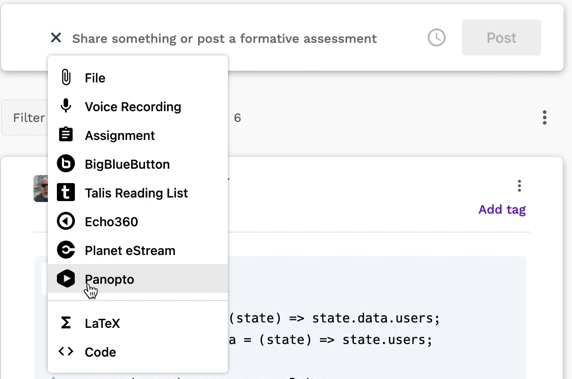Open the feed options three-dot menu

click(x=544, y=117)
